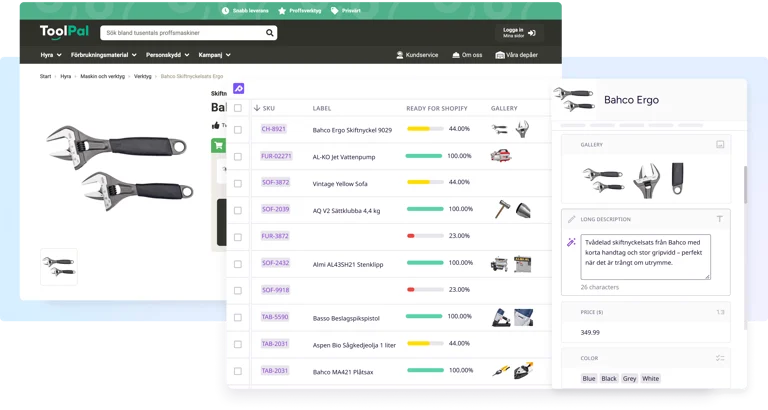Click the Våra depåer store icon
768x410 pixels.
pos(500,55)
